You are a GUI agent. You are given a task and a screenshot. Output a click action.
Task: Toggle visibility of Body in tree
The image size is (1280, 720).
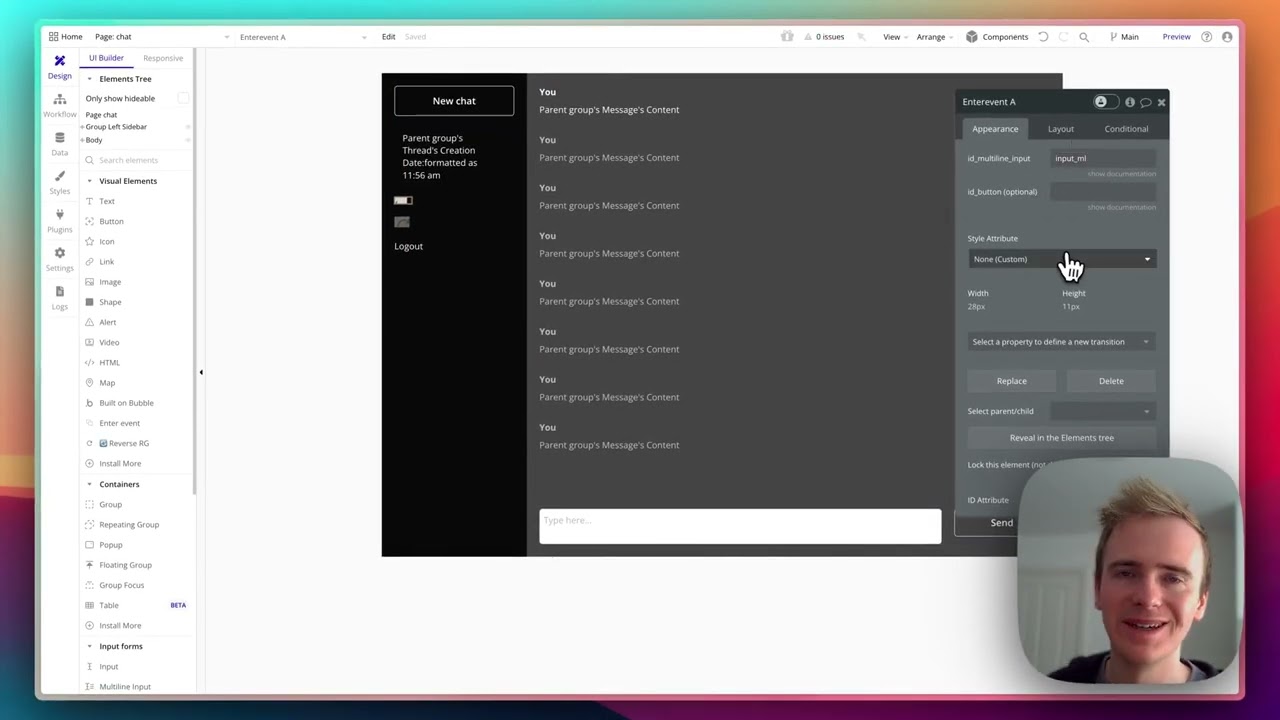pyautogui.click(x=188, y=140)
